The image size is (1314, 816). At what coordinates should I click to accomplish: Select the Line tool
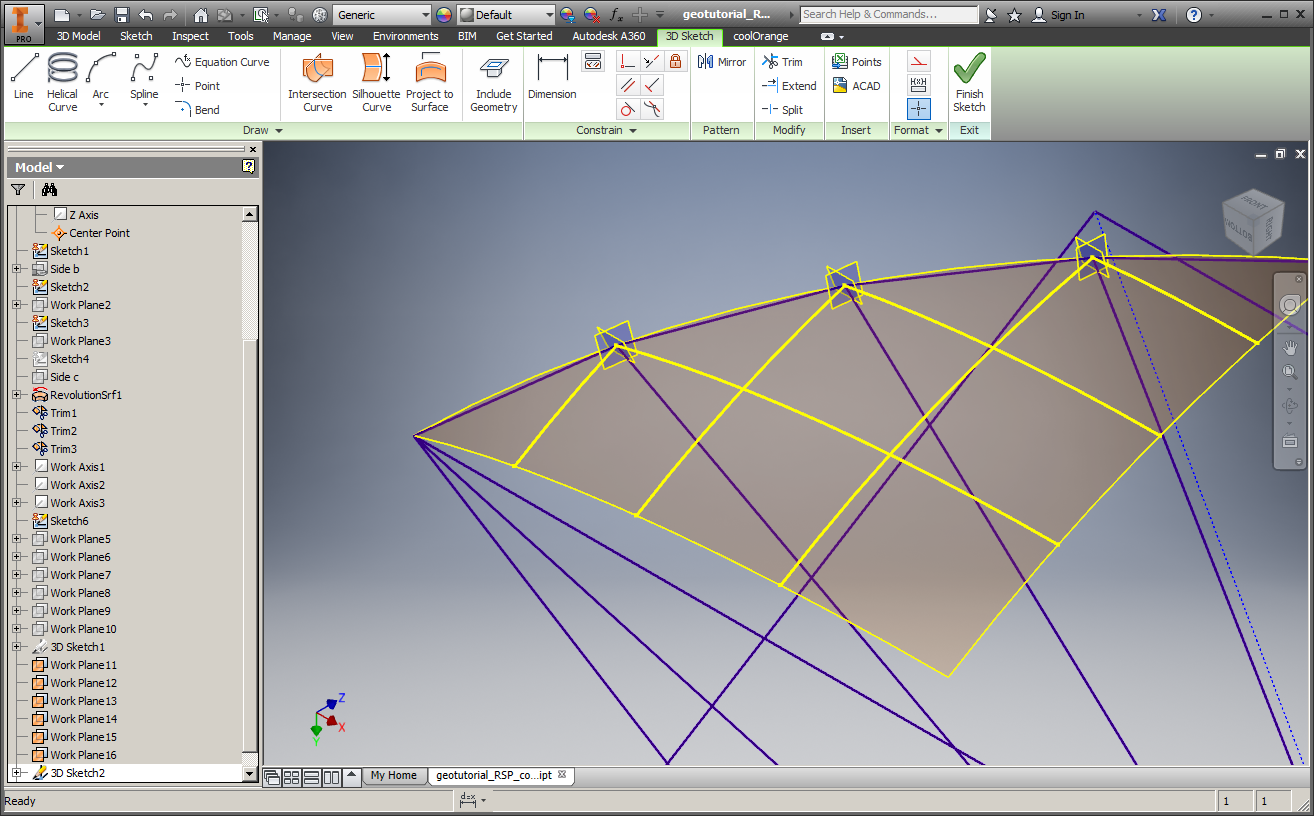pos(24,78)
